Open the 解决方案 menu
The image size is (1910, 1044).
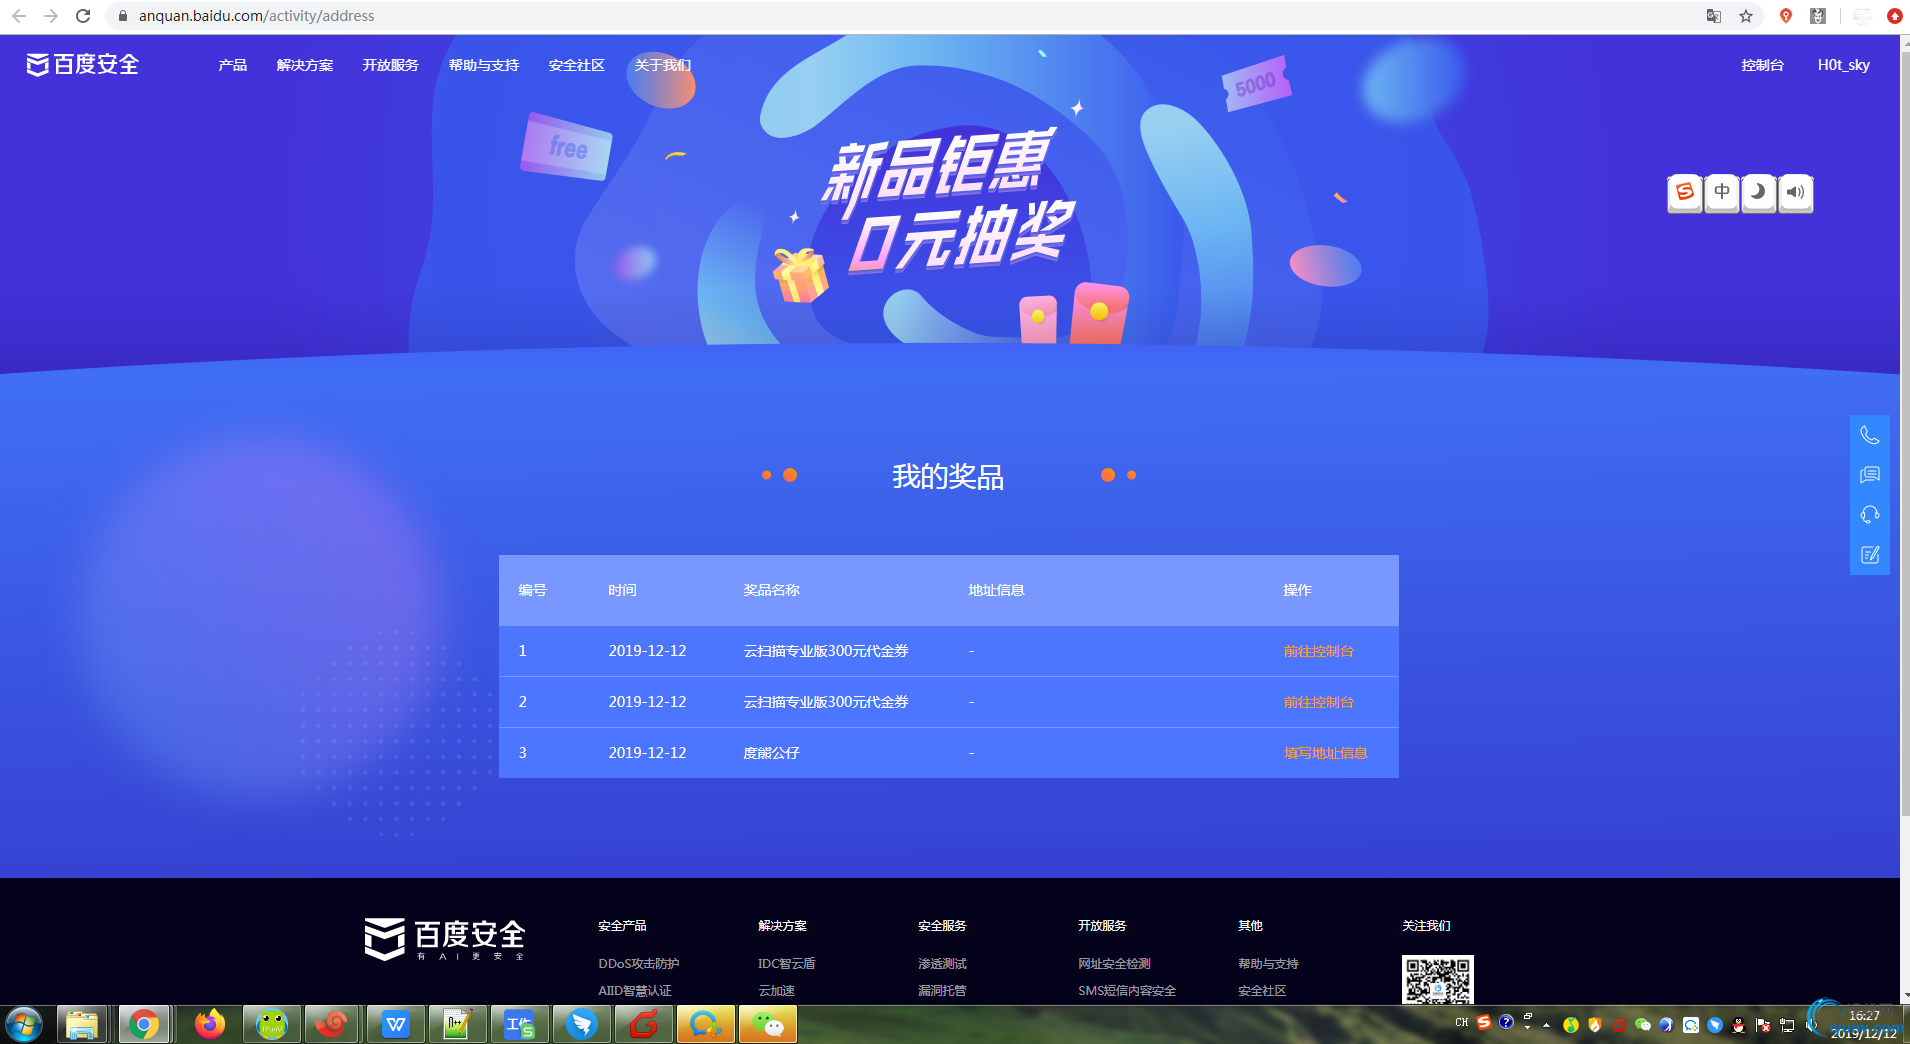305,65
